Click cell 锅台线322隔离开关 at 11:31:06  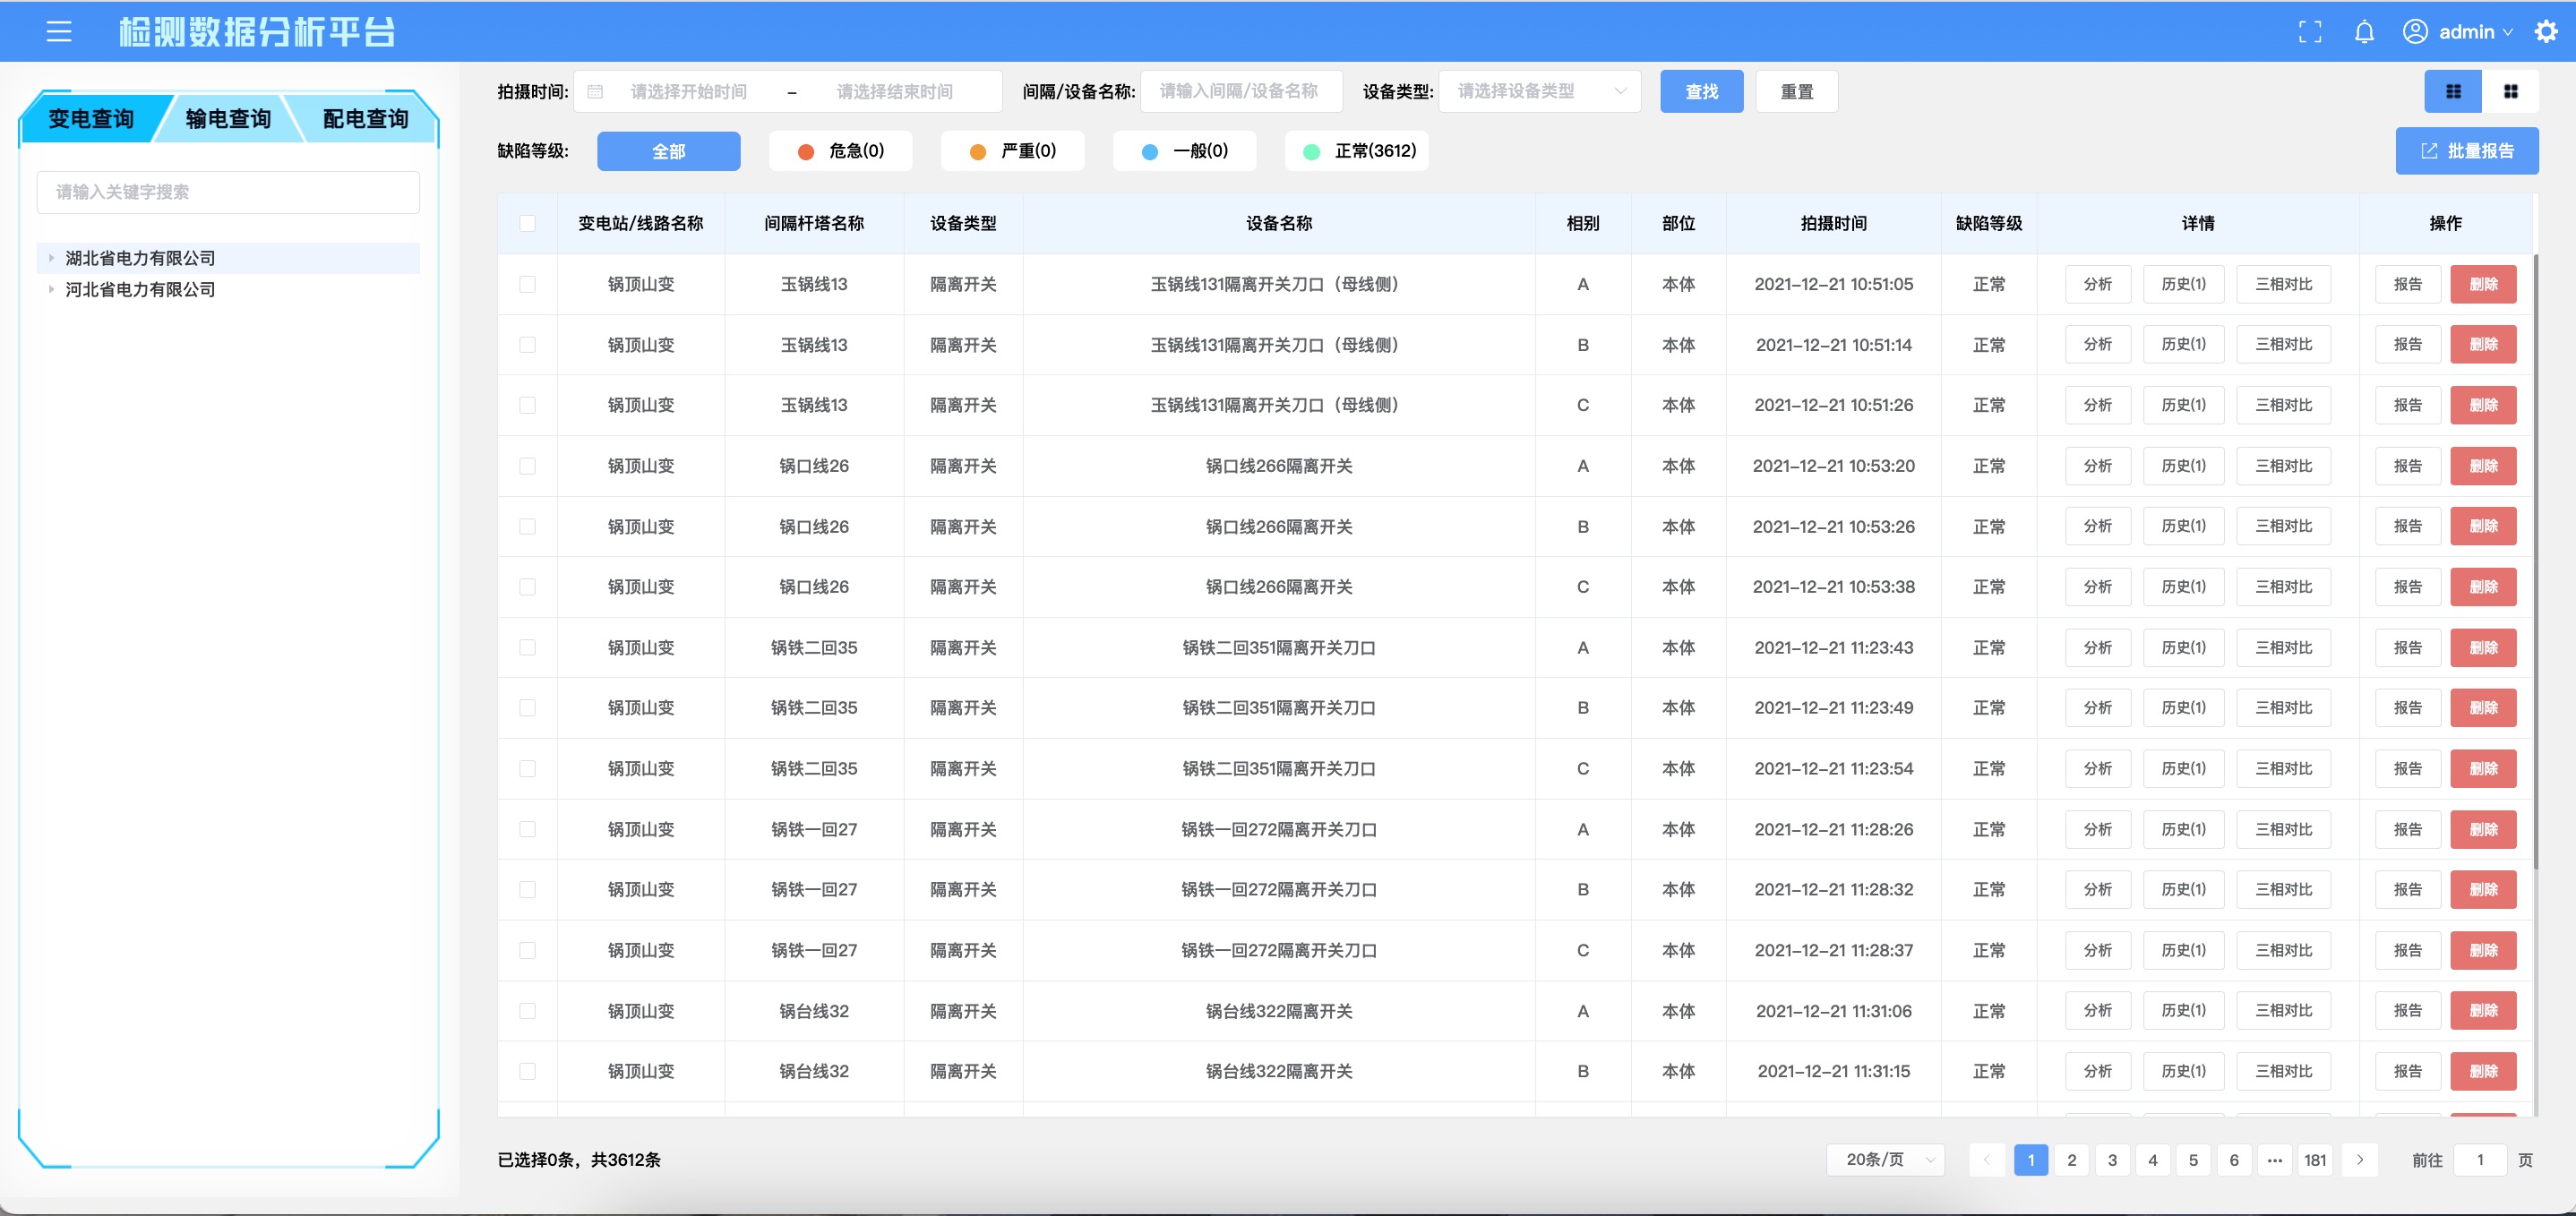coord(1279,1011)
